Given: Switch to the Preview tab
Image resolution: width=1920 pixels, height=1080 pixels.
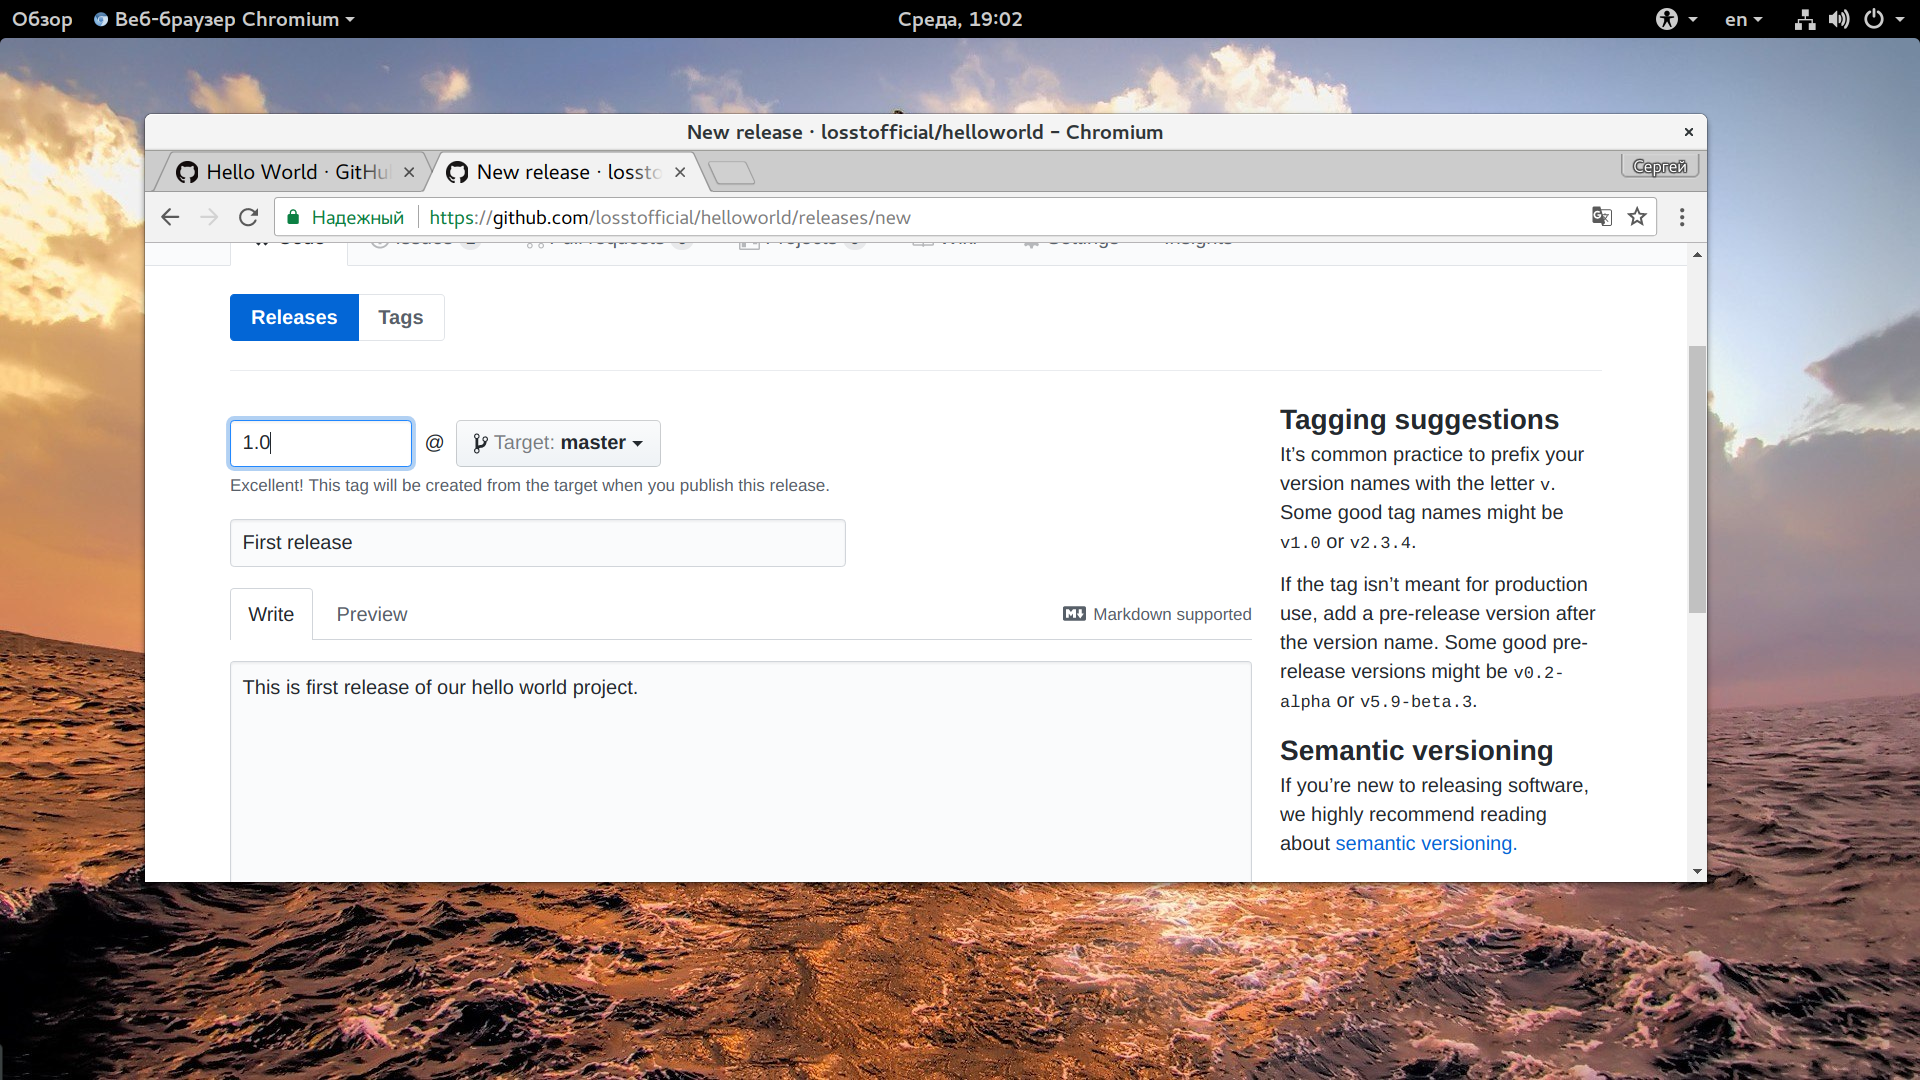Looking at the screenshot, I should (x=372, y=614).
